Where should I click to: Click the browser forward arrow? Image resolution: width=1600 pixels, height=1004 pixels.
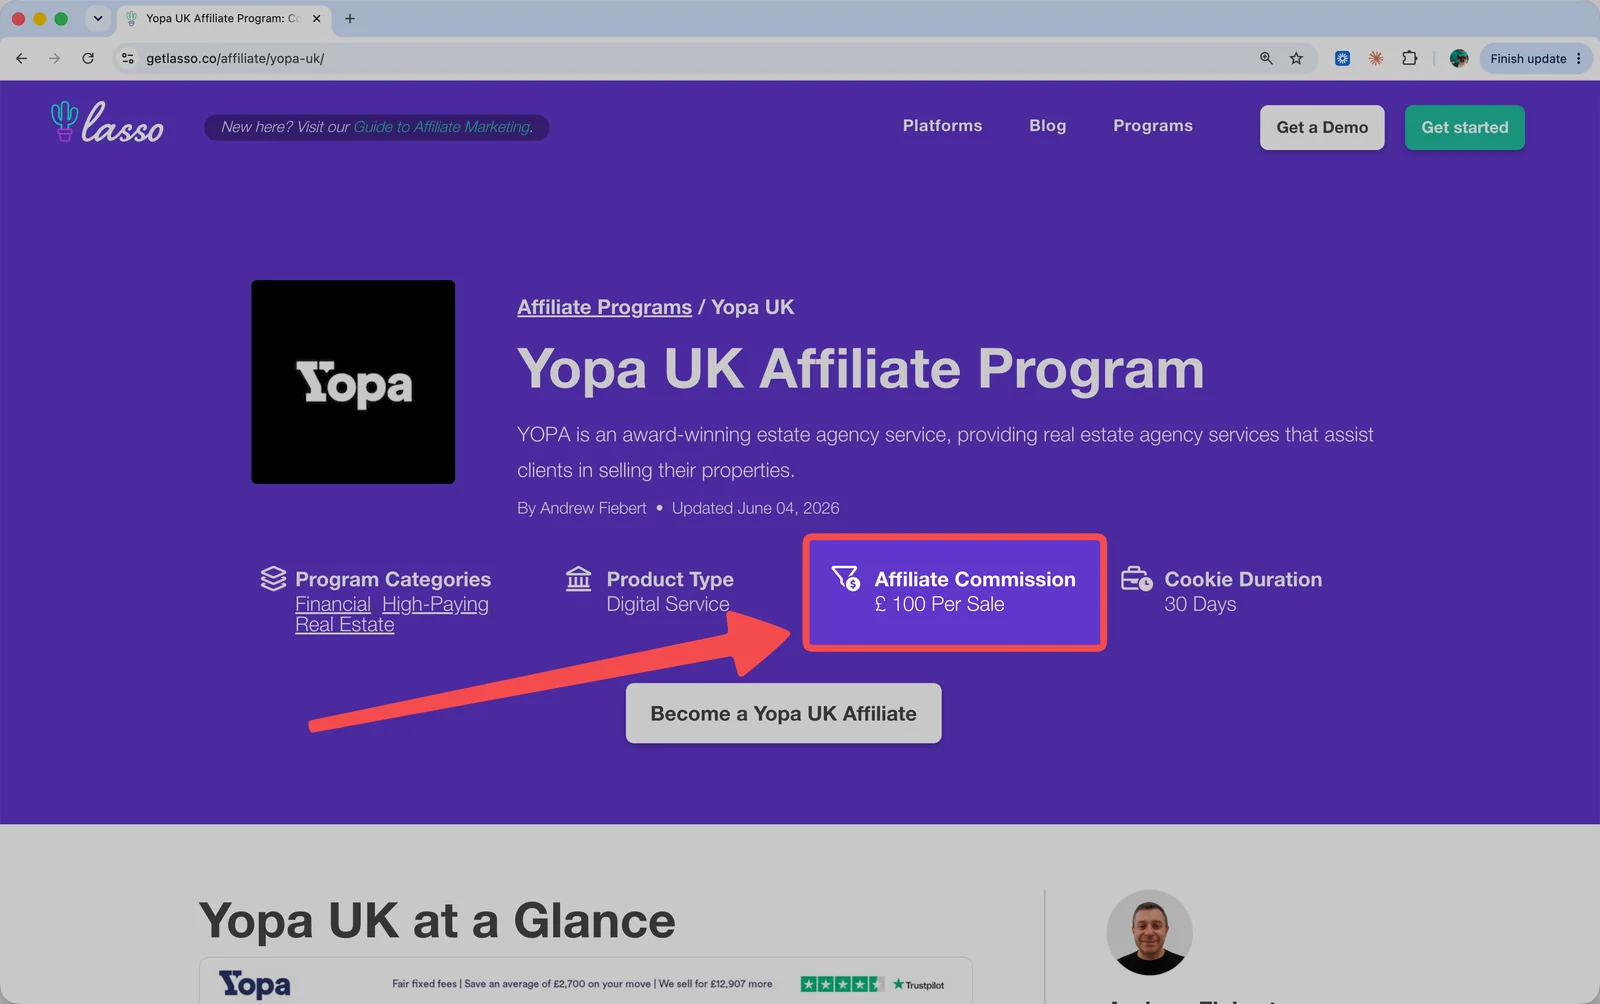pyautogui.click(x=54, y=58)
